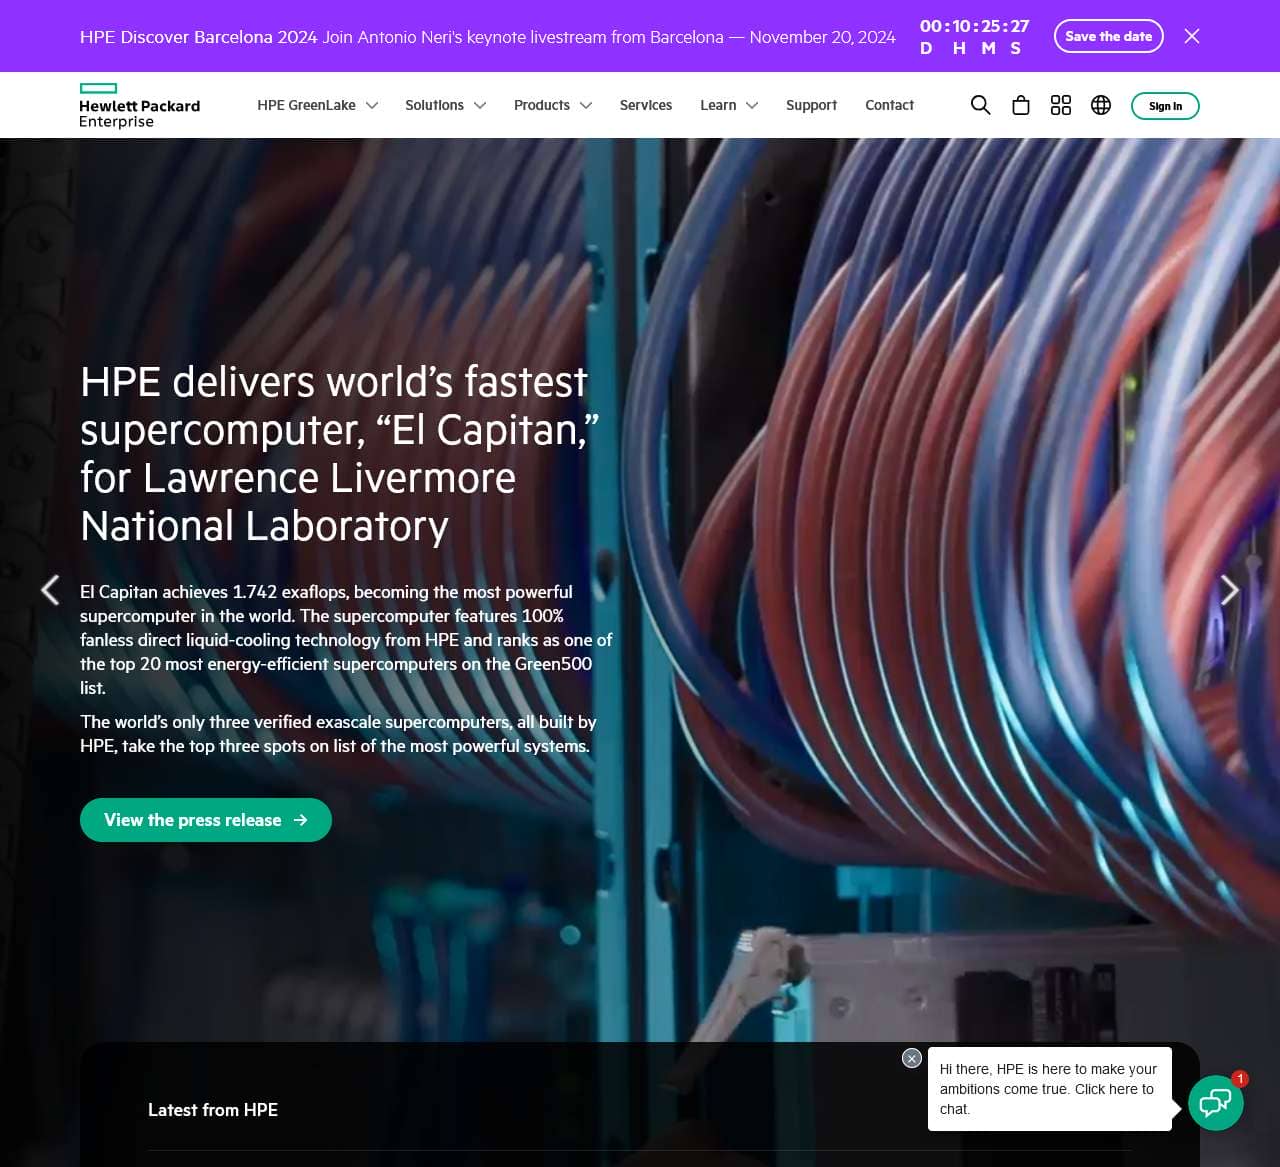Expand the Learn dropdown menu

[728, 105]
